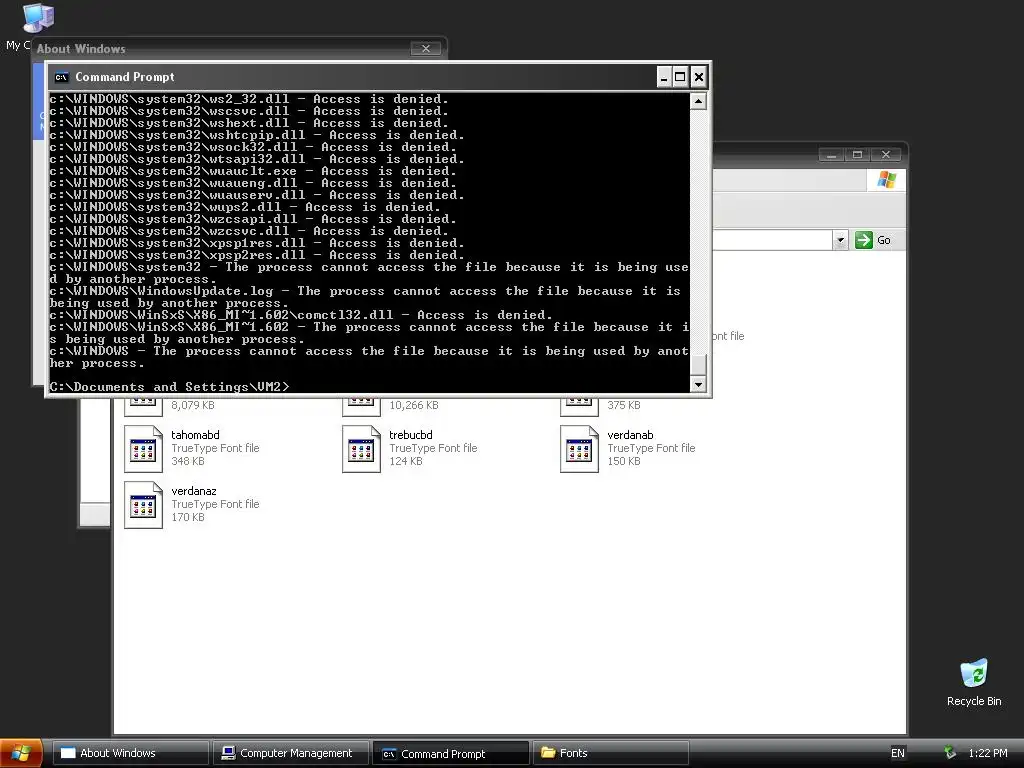The width and height of the screenshot is (1024, 768).
Task: Click the verdanab file name
Action: (x=630, y=435)
